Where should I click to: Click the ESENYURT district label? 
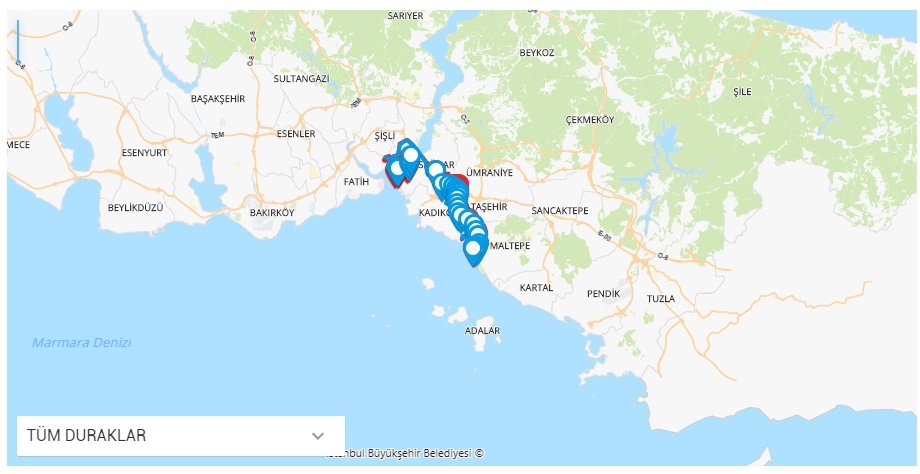[144, 153]
